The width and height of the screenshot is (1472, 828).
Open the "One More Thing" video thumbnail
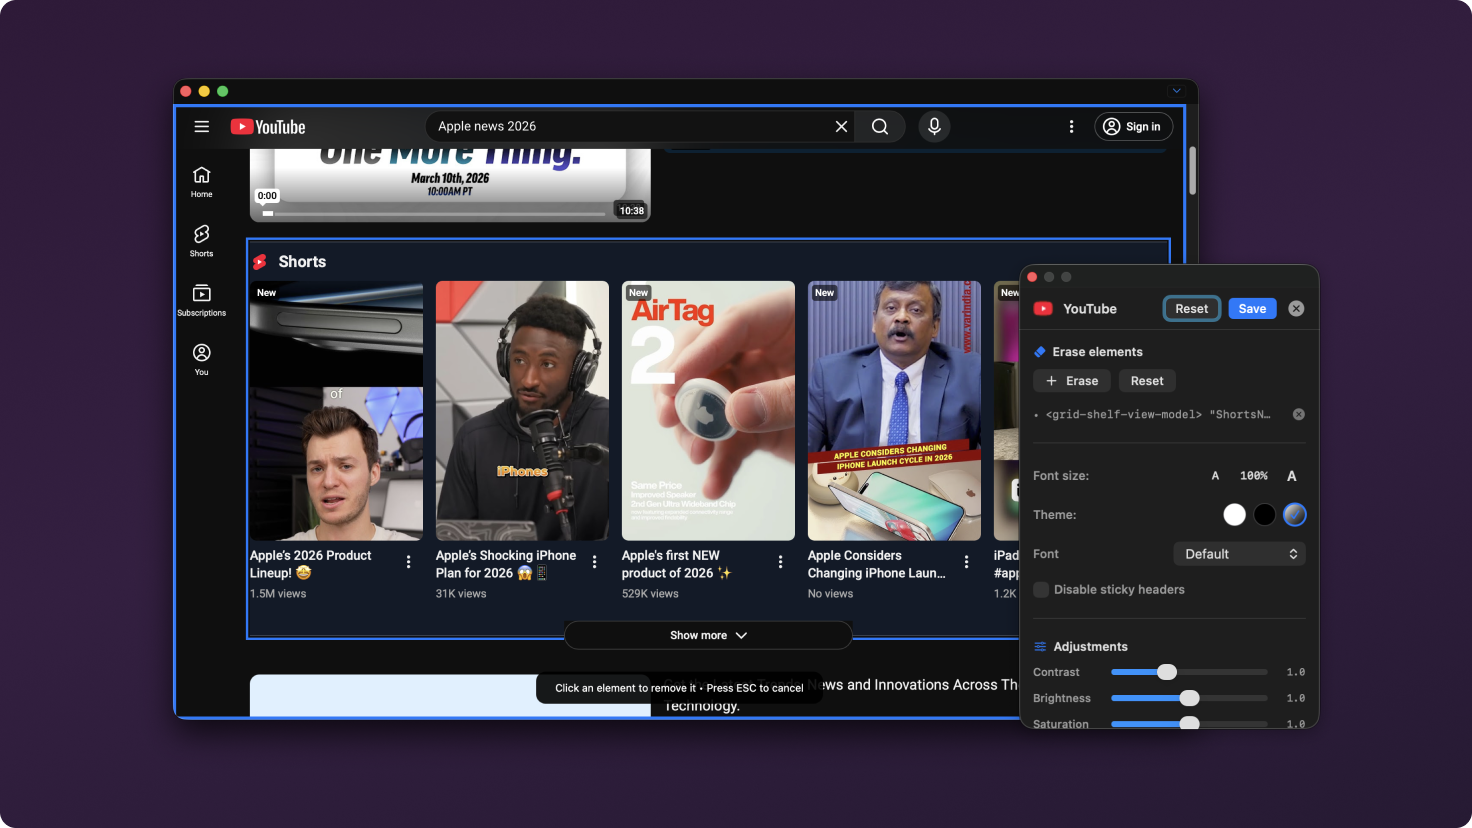tap(450, 184)
